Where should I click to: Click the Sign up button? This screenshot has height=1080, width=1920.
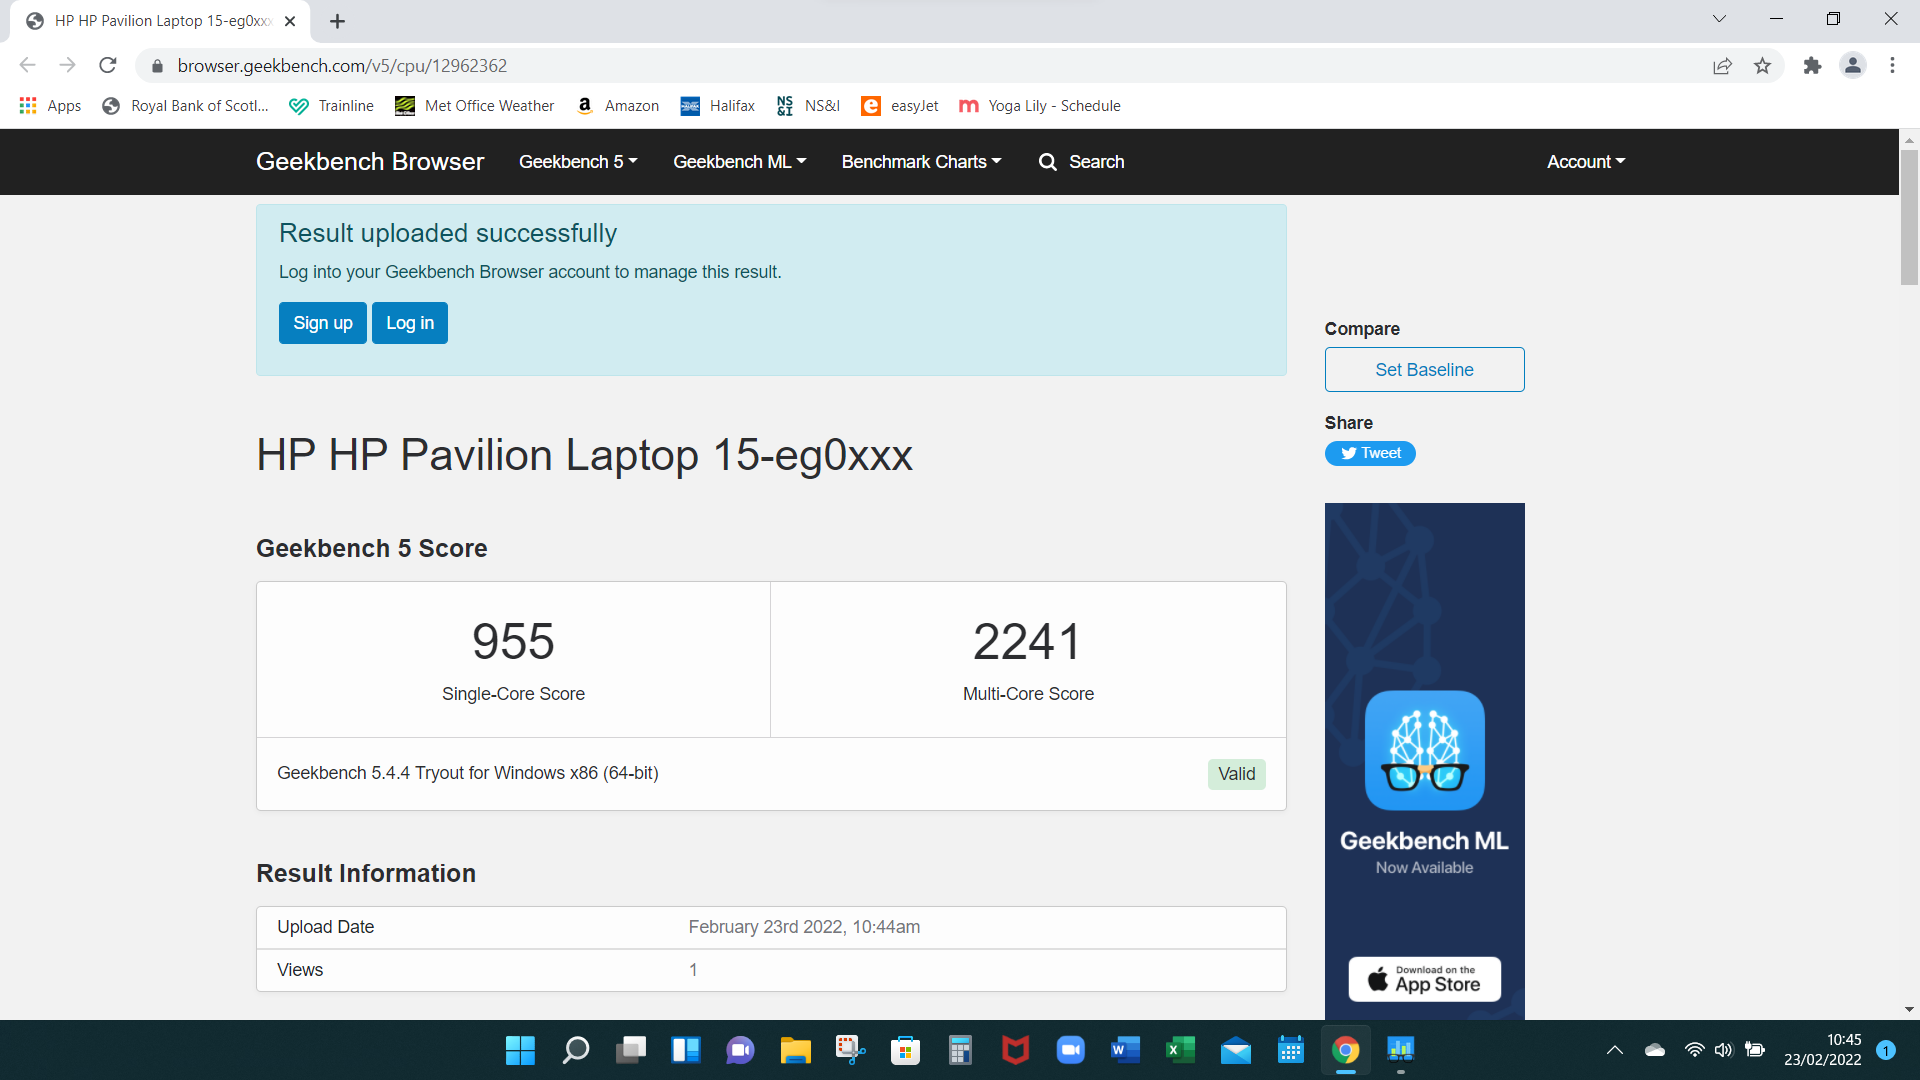pos(323,323)
